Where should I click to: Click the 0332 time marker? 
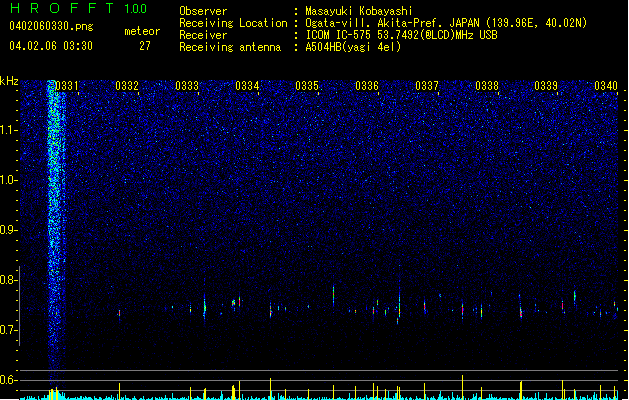127,86
